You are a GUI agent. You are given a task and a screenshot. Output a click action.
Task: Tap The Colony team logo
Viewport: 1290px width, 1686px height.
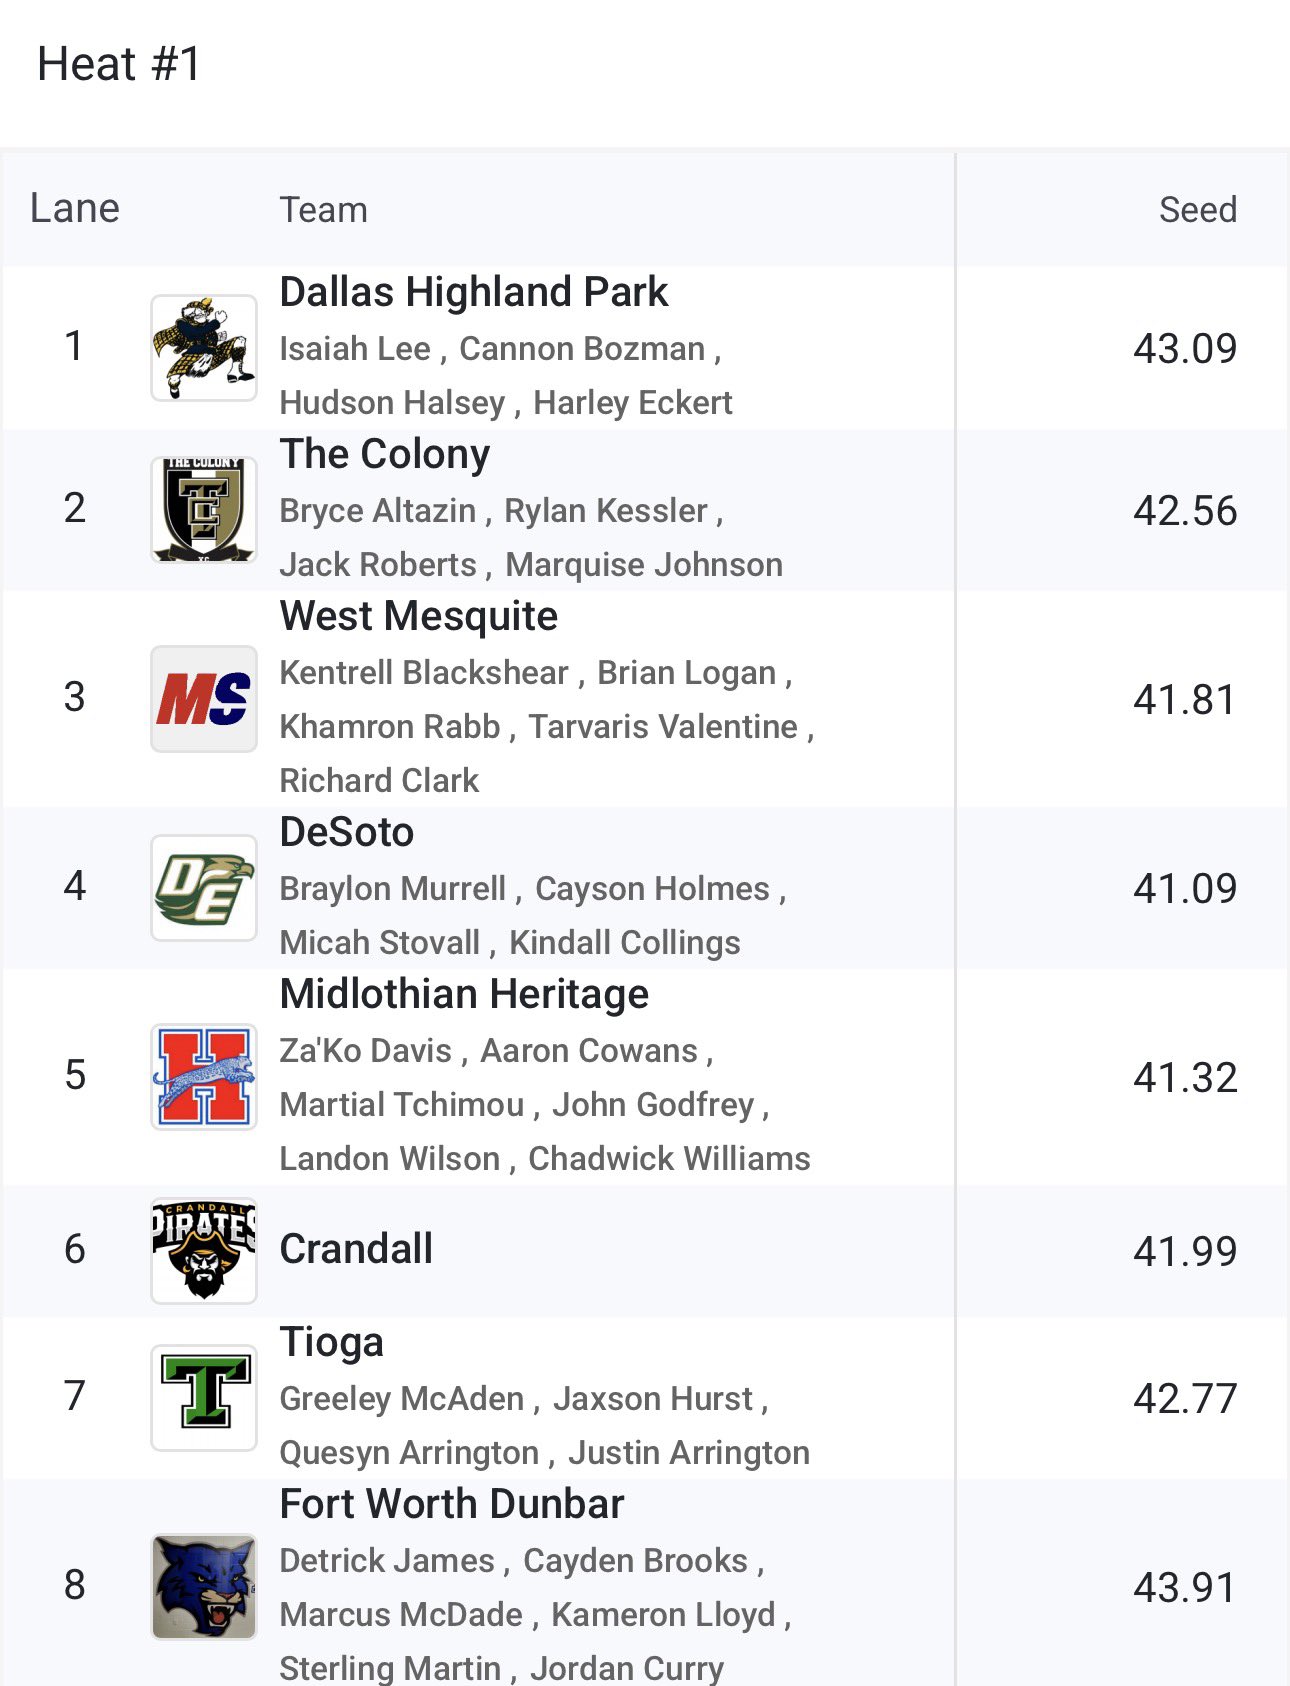pyautogui.click(x=204, y=509)
